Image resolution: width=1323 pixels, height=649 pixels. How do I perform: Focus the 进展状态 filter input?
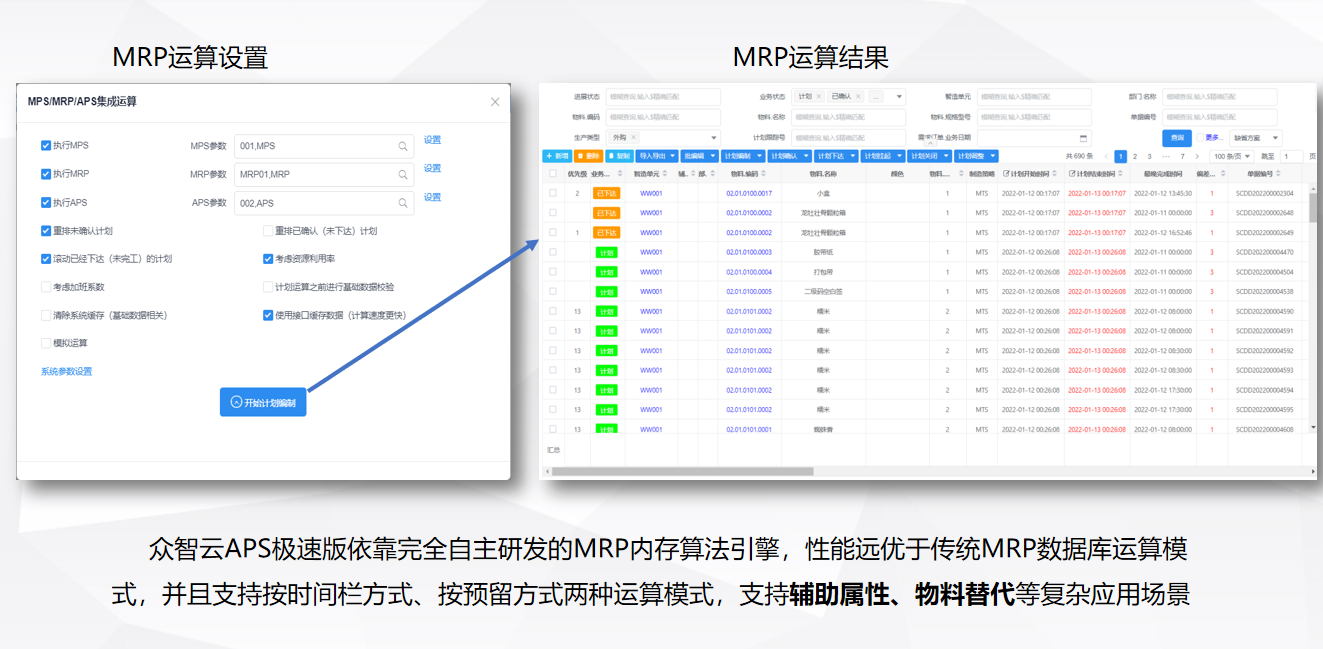tap(663, 97)
